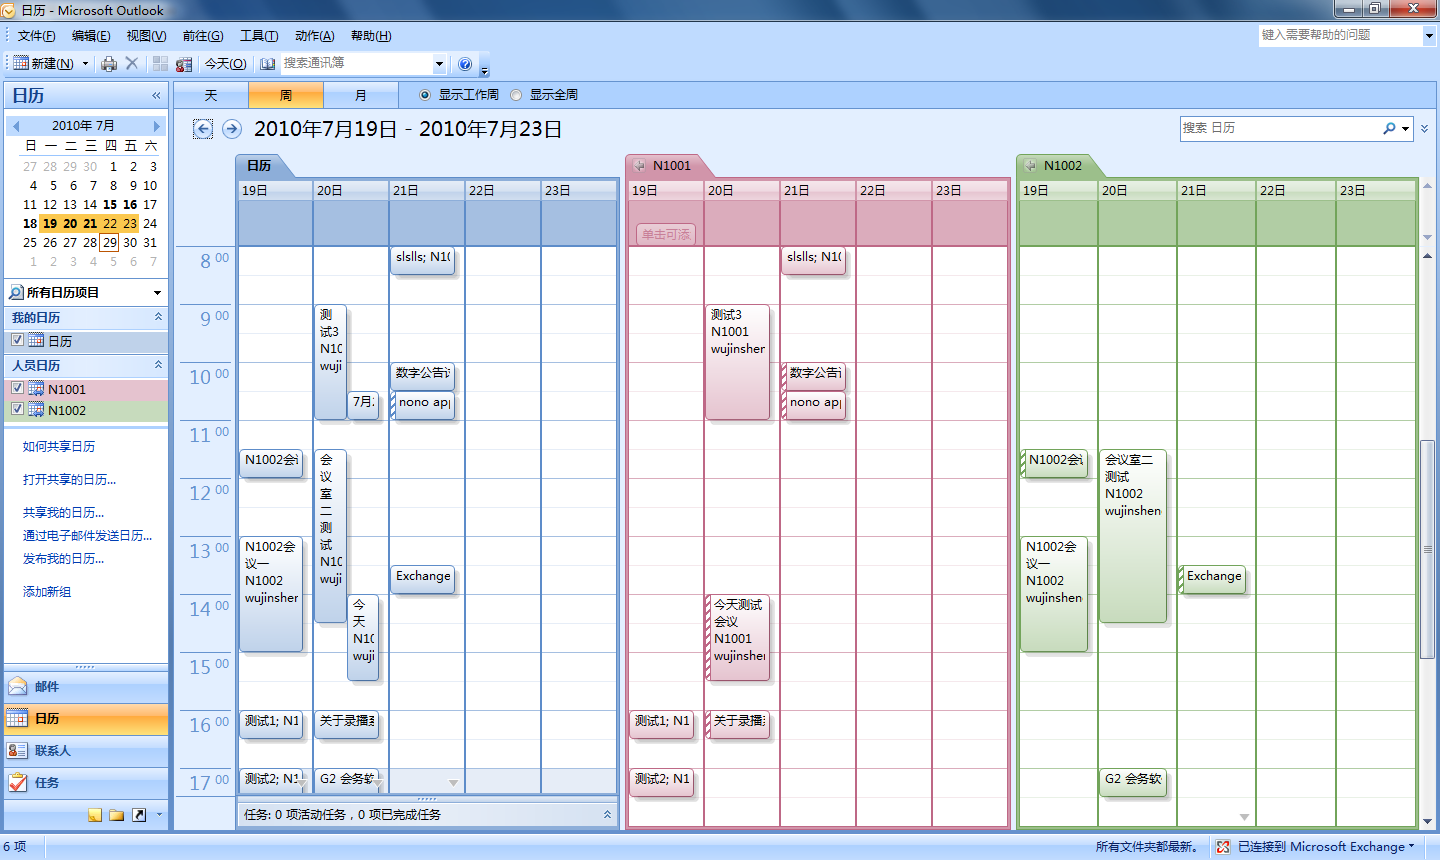Open the help question box dropdown

(x=1429, y=35)
